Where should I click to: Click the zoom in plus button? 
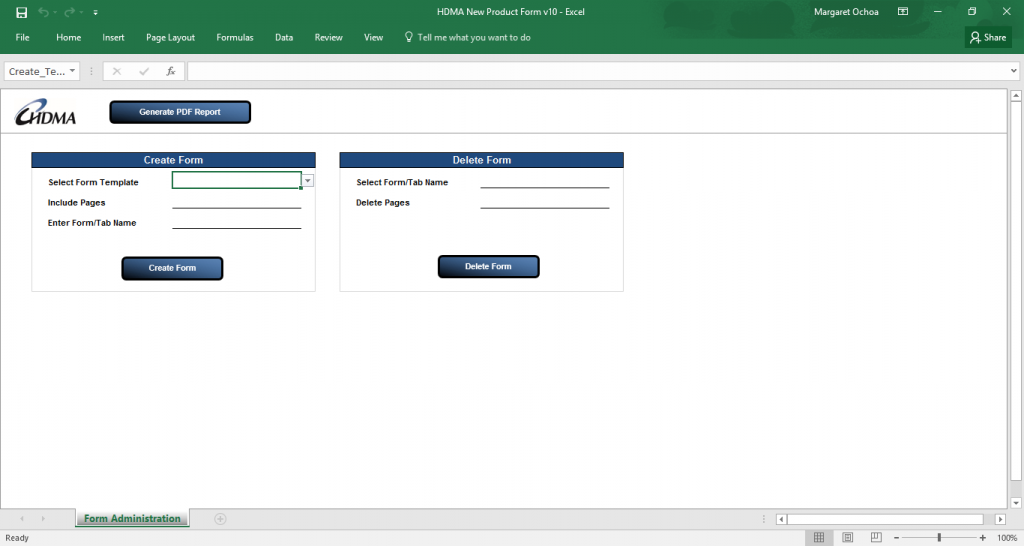[983, 538]
